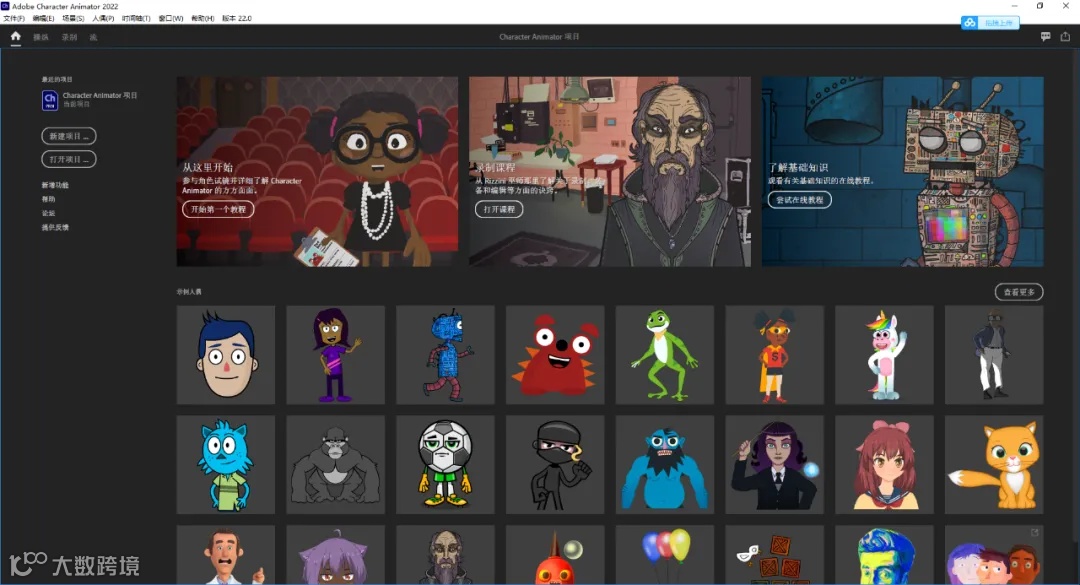The height and width of the screenshot is (585, 1080).
Task: Select the anime girl with pink bow
Action: pos(884,464)
